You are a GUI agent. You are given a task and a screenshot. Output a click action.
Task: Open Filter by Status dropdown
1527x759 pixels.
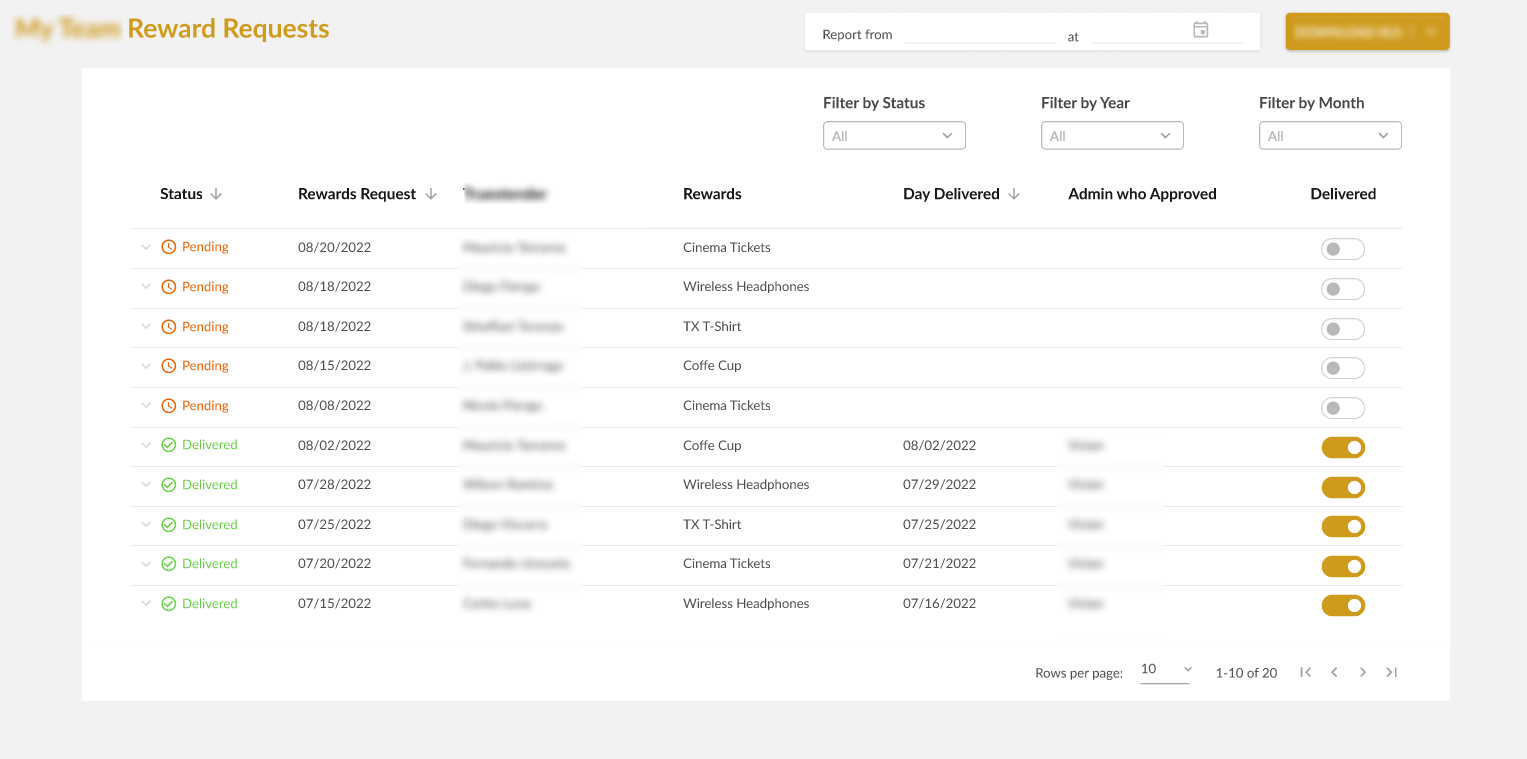tap(894, 135)
